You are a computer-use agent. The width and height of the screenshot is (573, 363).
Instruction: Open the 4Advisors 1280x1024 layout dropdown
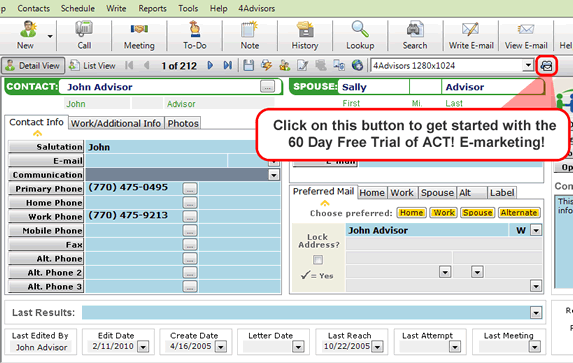[527, 66]
